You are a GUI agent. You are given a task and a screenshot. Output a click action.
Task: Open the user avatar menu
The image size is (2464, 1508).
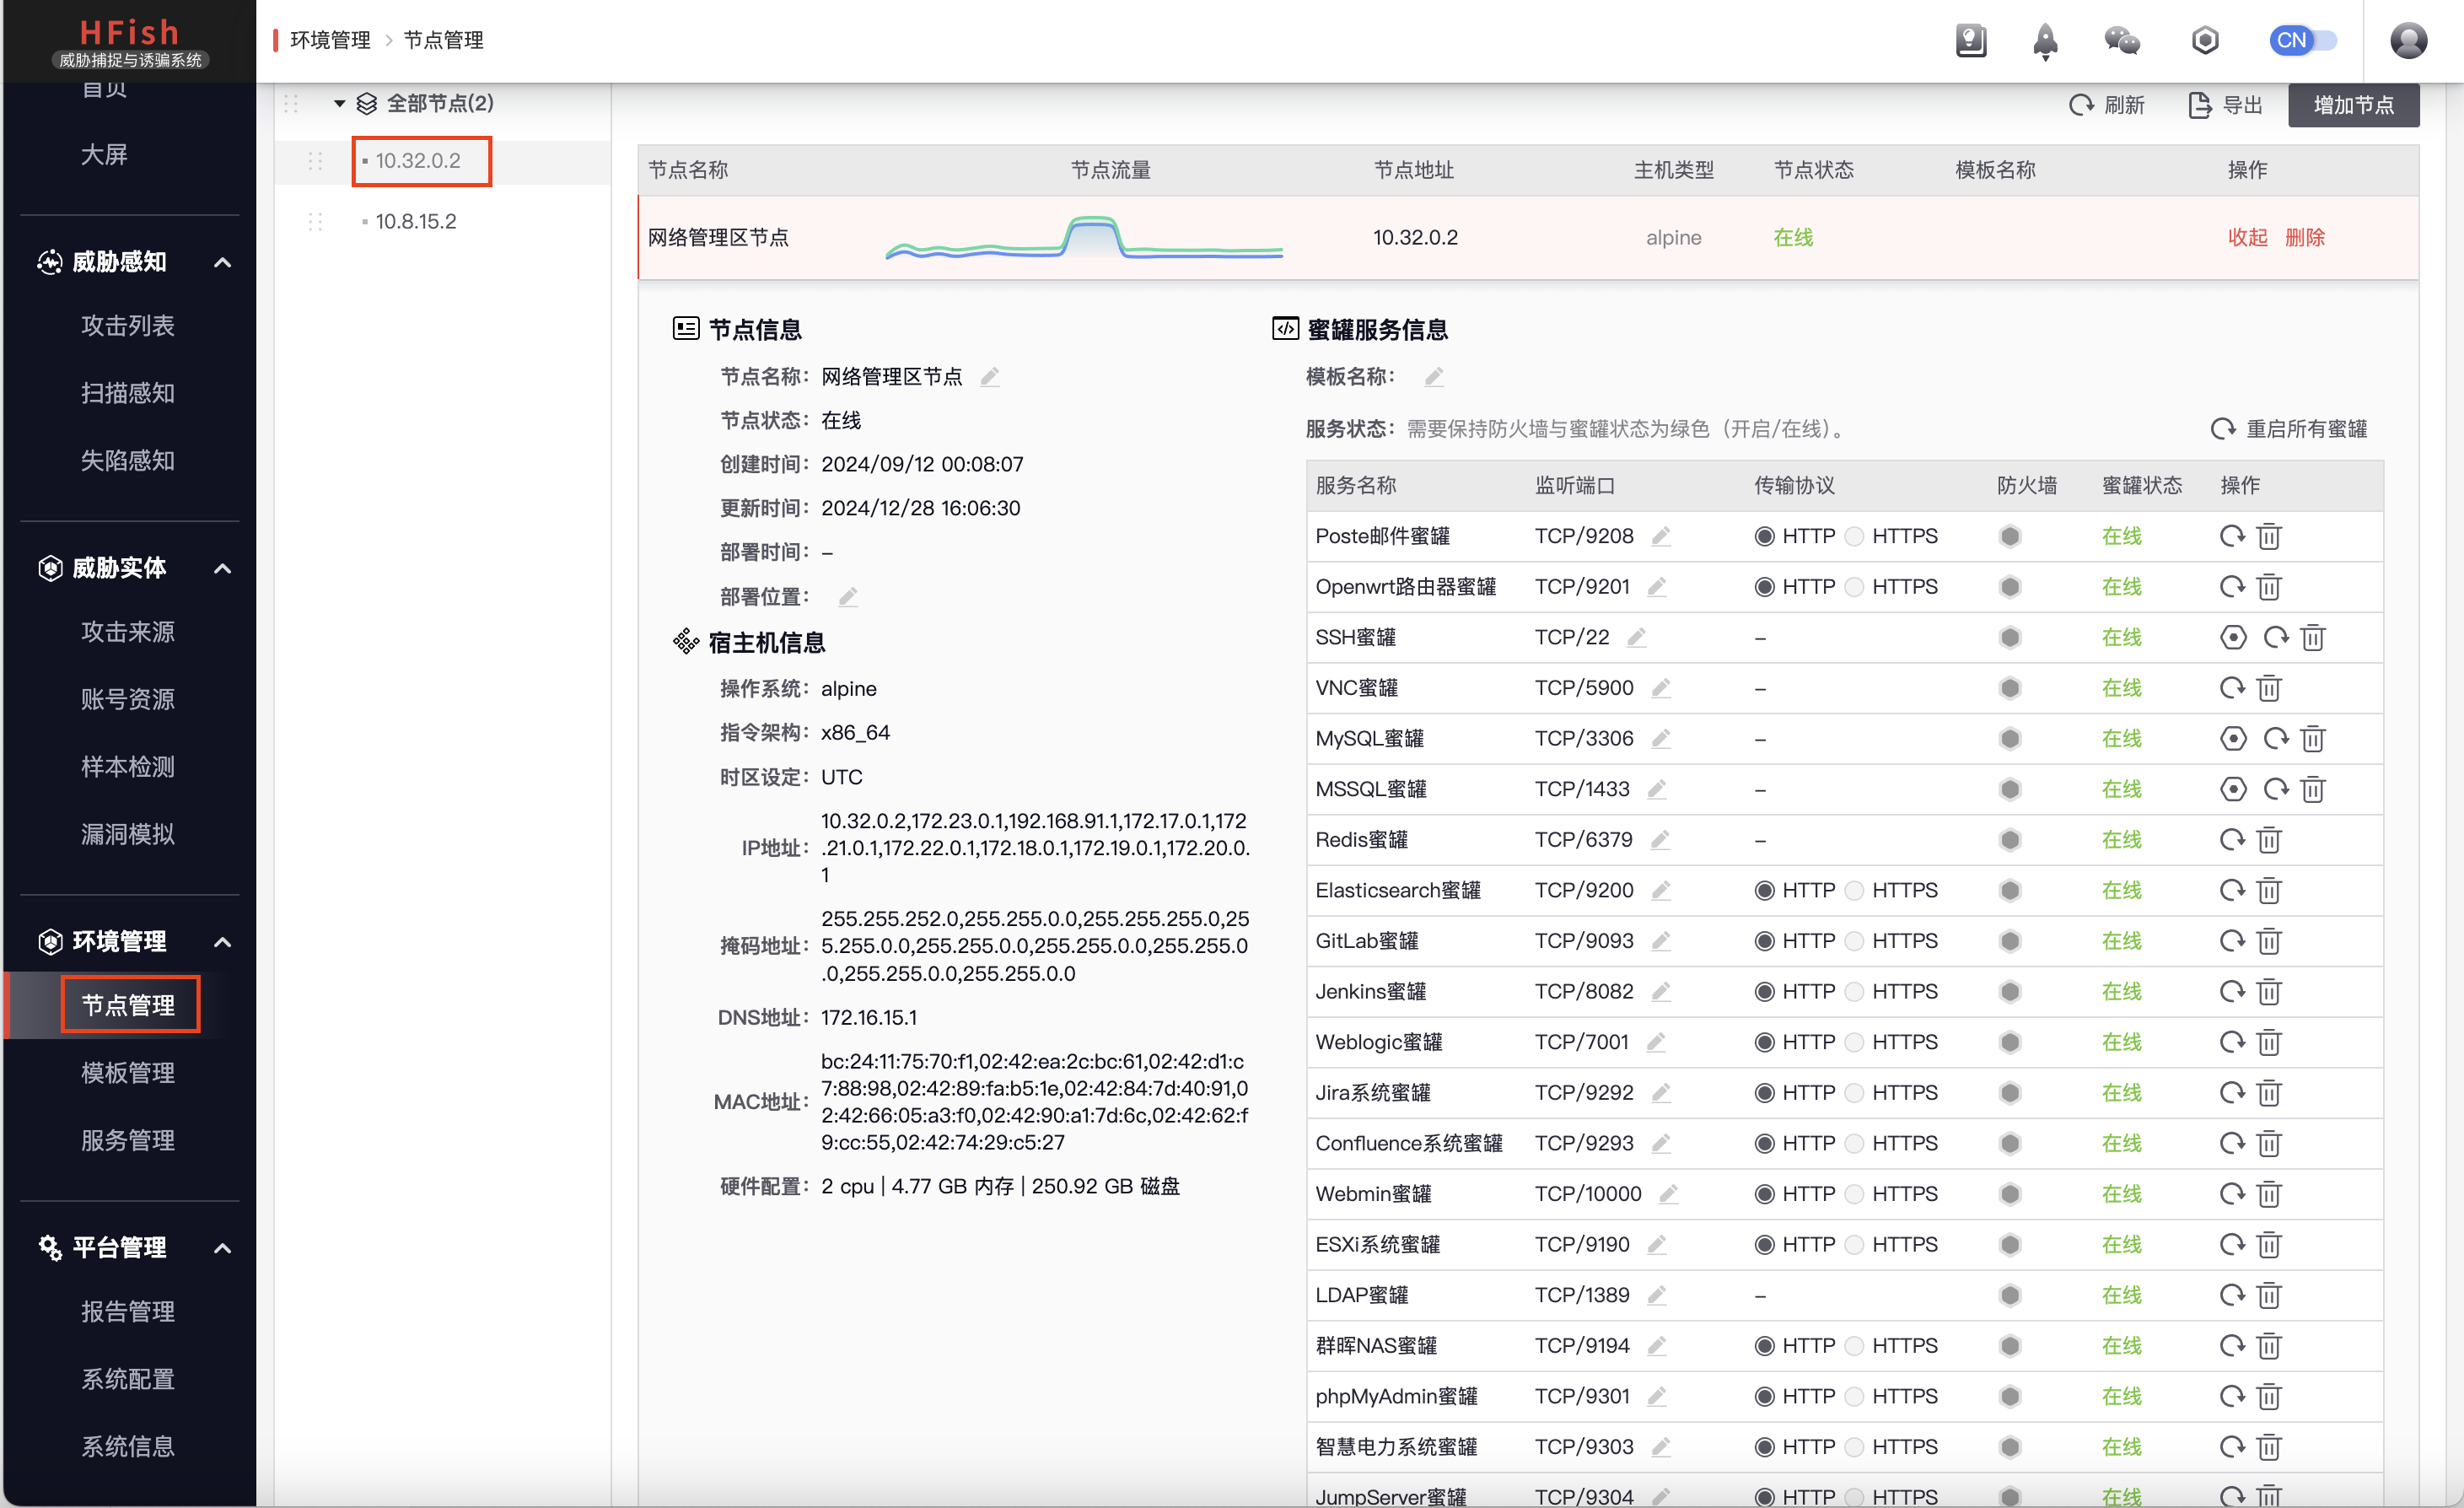pyautogui.click(x=2408, y=41)
